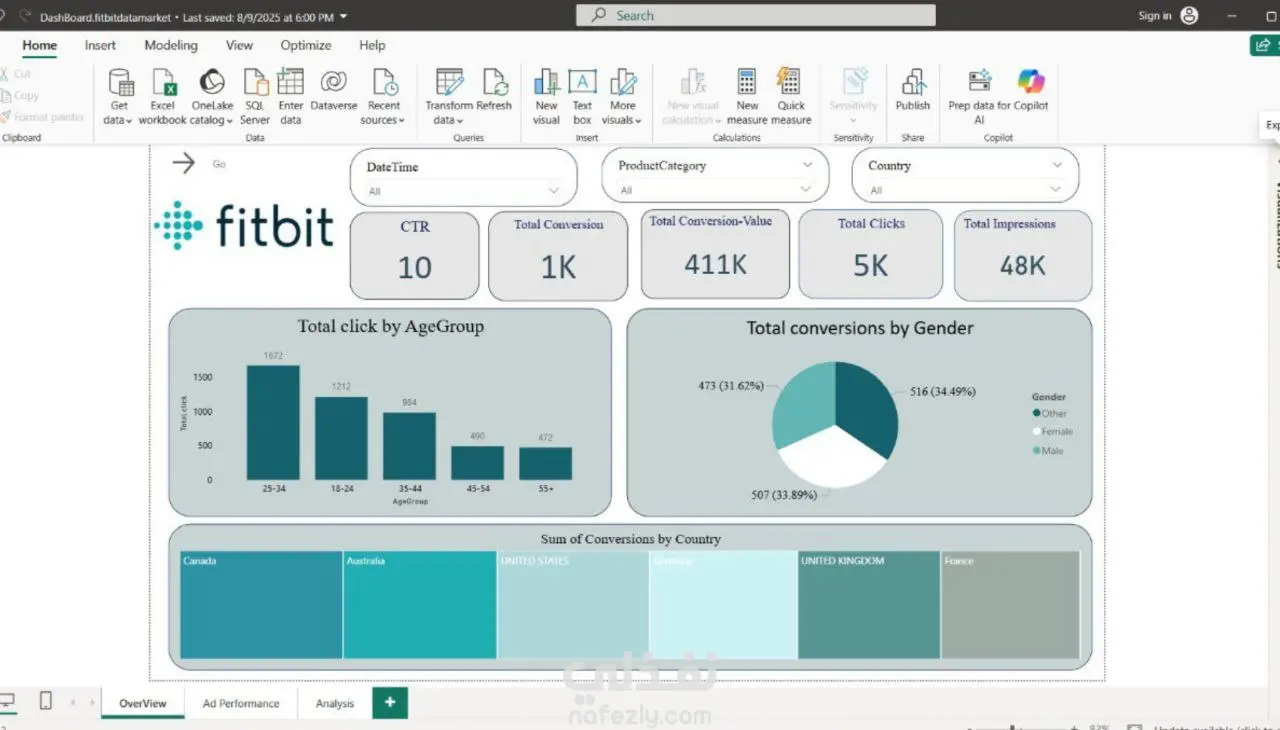1280x730 pixels.
Task: Select the Optimize ribbon tab
Action: point(306,45)
